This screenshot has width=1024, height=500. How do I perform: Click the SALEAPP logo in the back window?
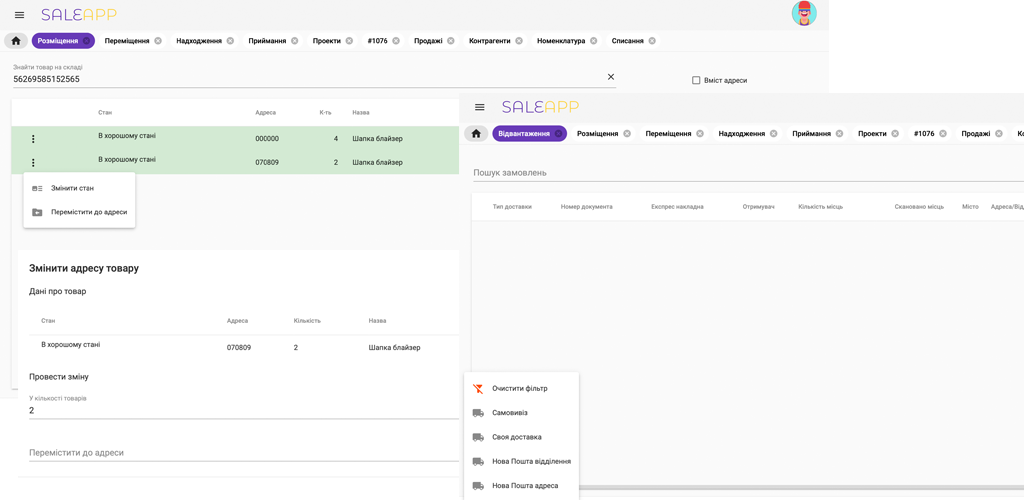(x=79, y=14)
